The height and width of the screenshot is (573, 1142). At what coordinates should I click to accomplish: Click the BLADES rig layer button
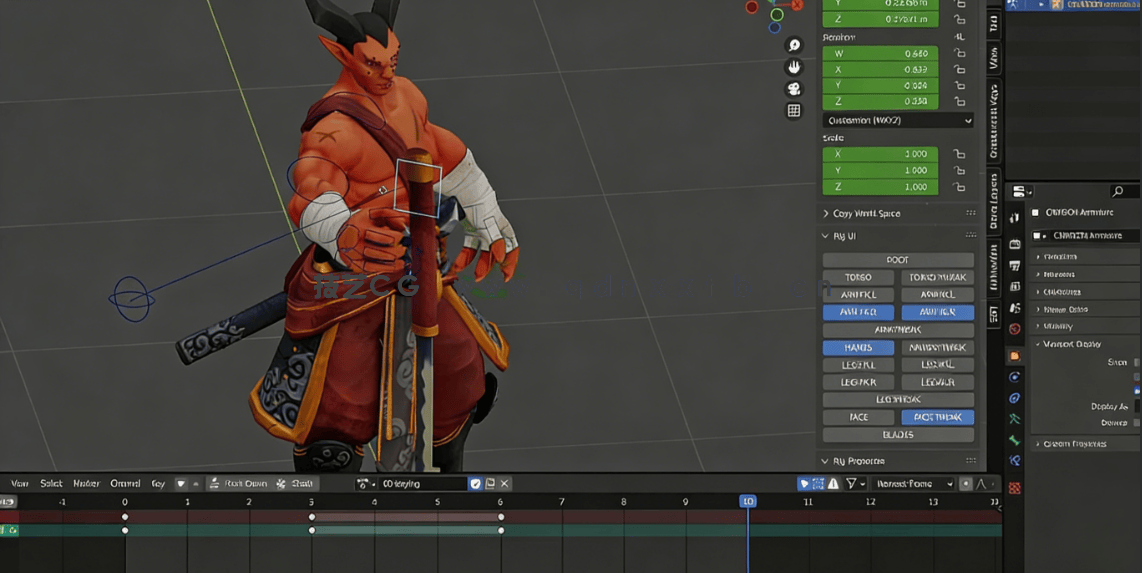point(898,435)
